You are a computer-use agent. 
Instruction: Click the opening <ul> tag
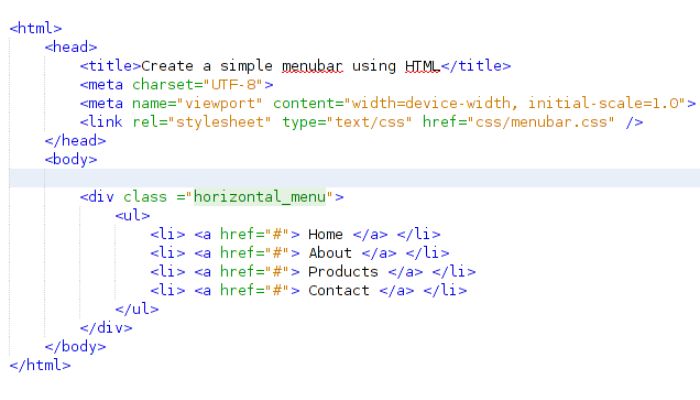tap(132, 216)
